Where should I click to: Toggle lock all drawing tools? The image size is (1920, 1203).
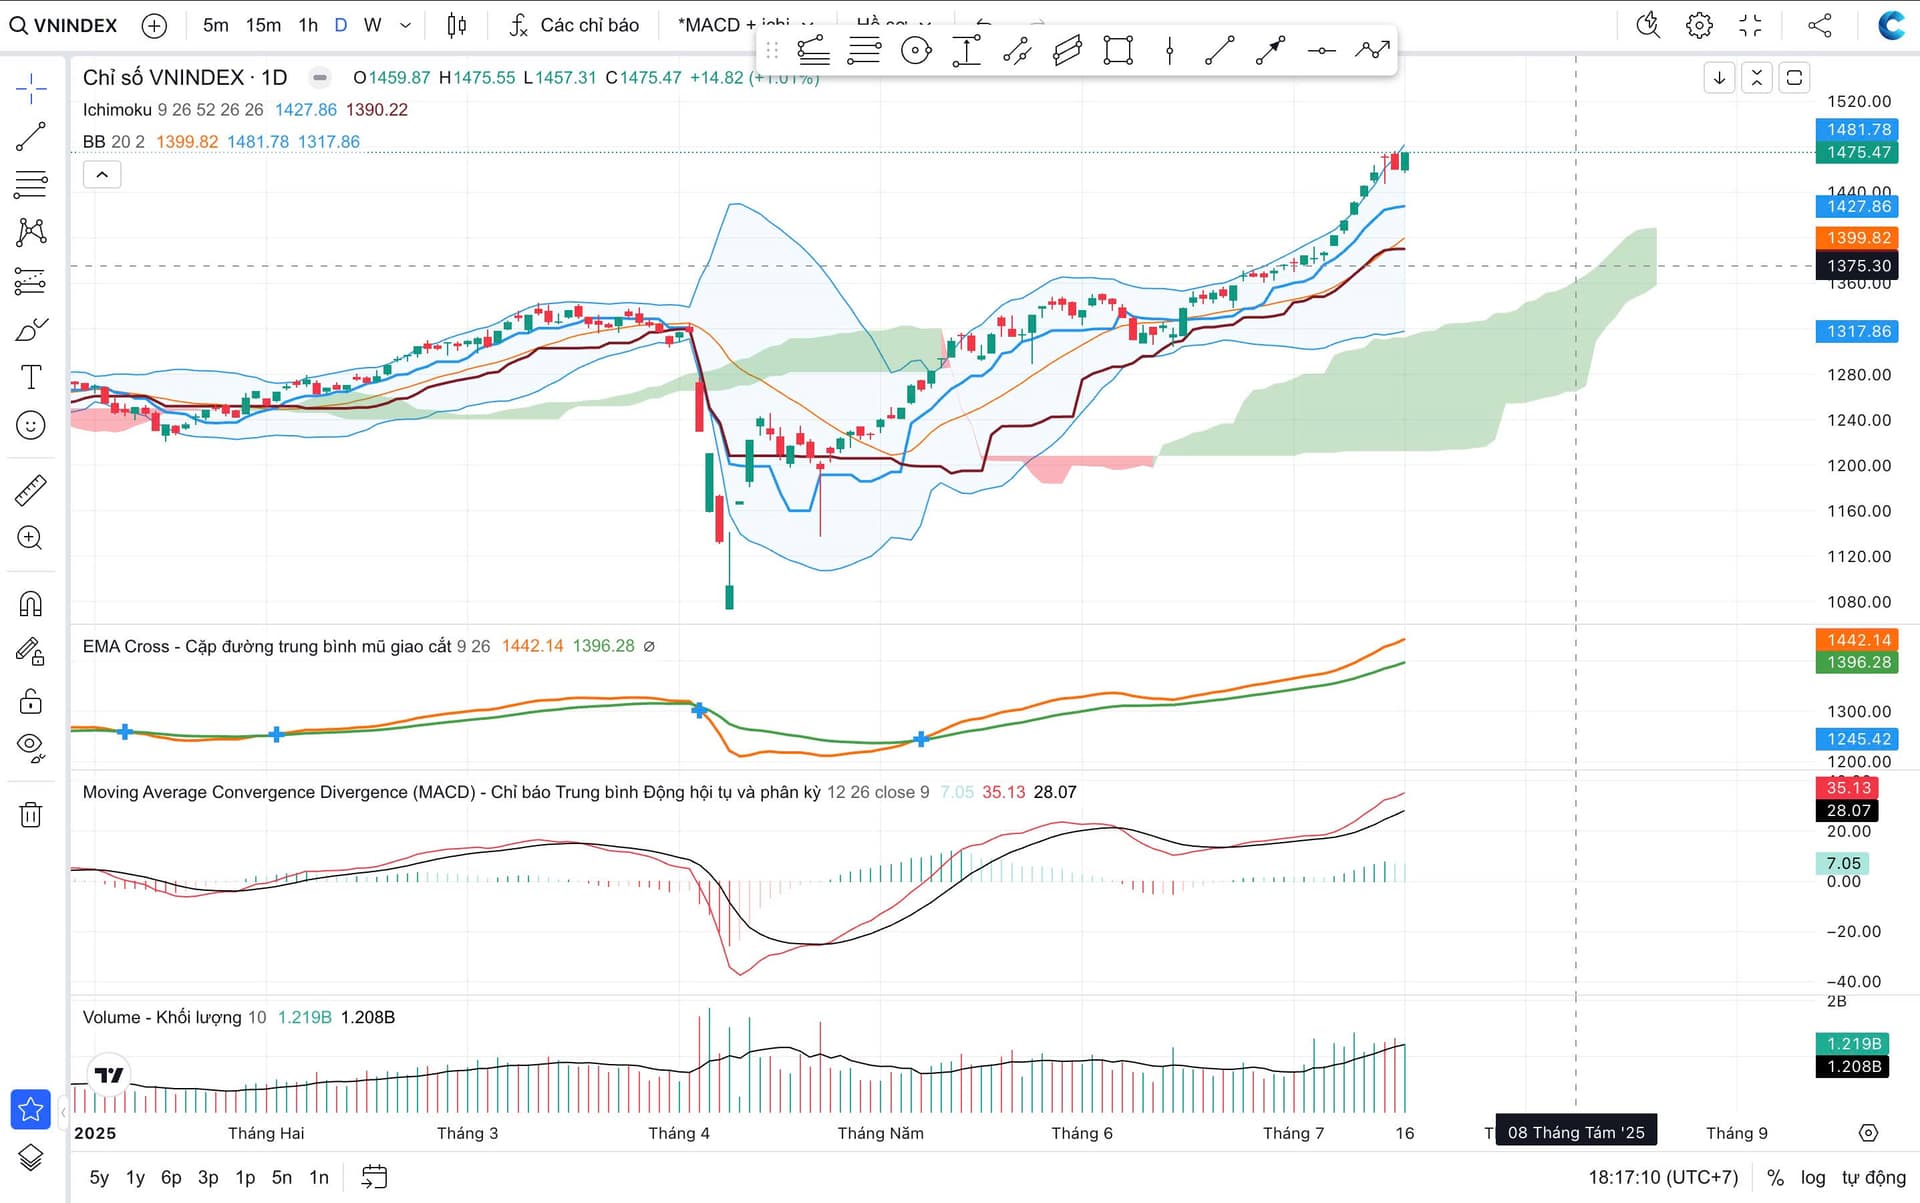pyautogui.click(x=31, y=701)
